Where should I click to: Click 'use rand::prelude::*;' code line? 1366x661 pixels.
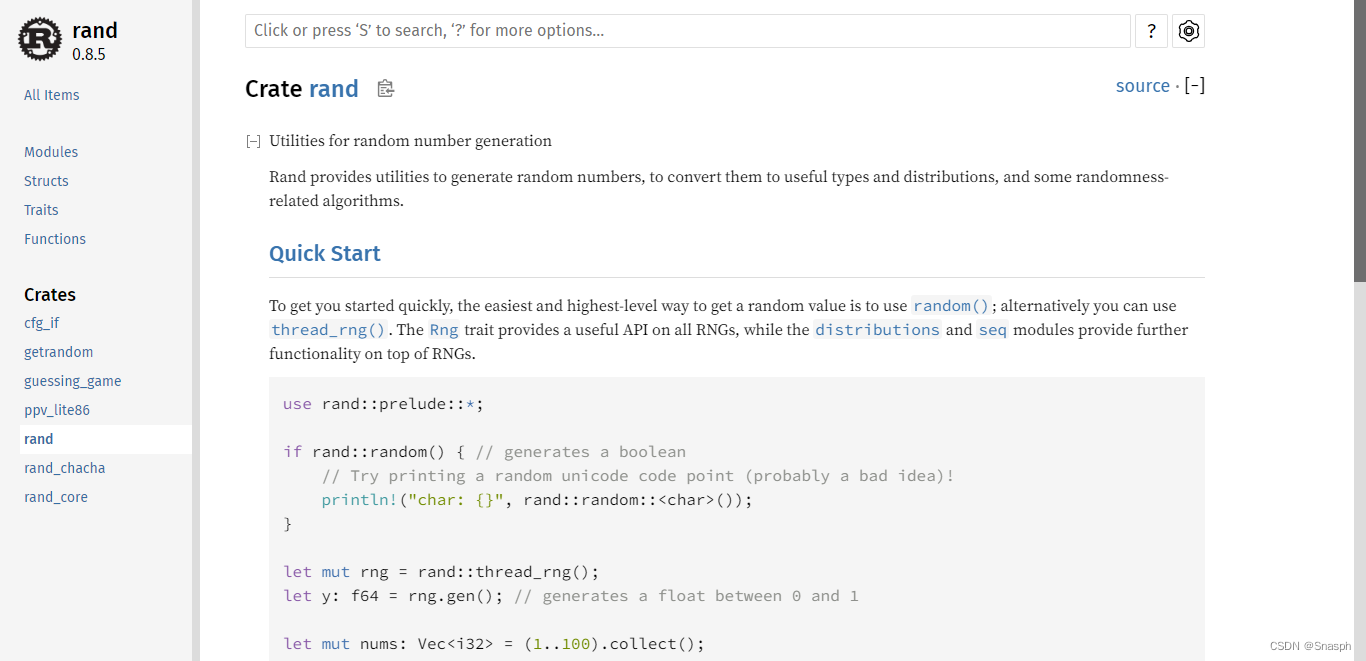(x=383, y=404)
